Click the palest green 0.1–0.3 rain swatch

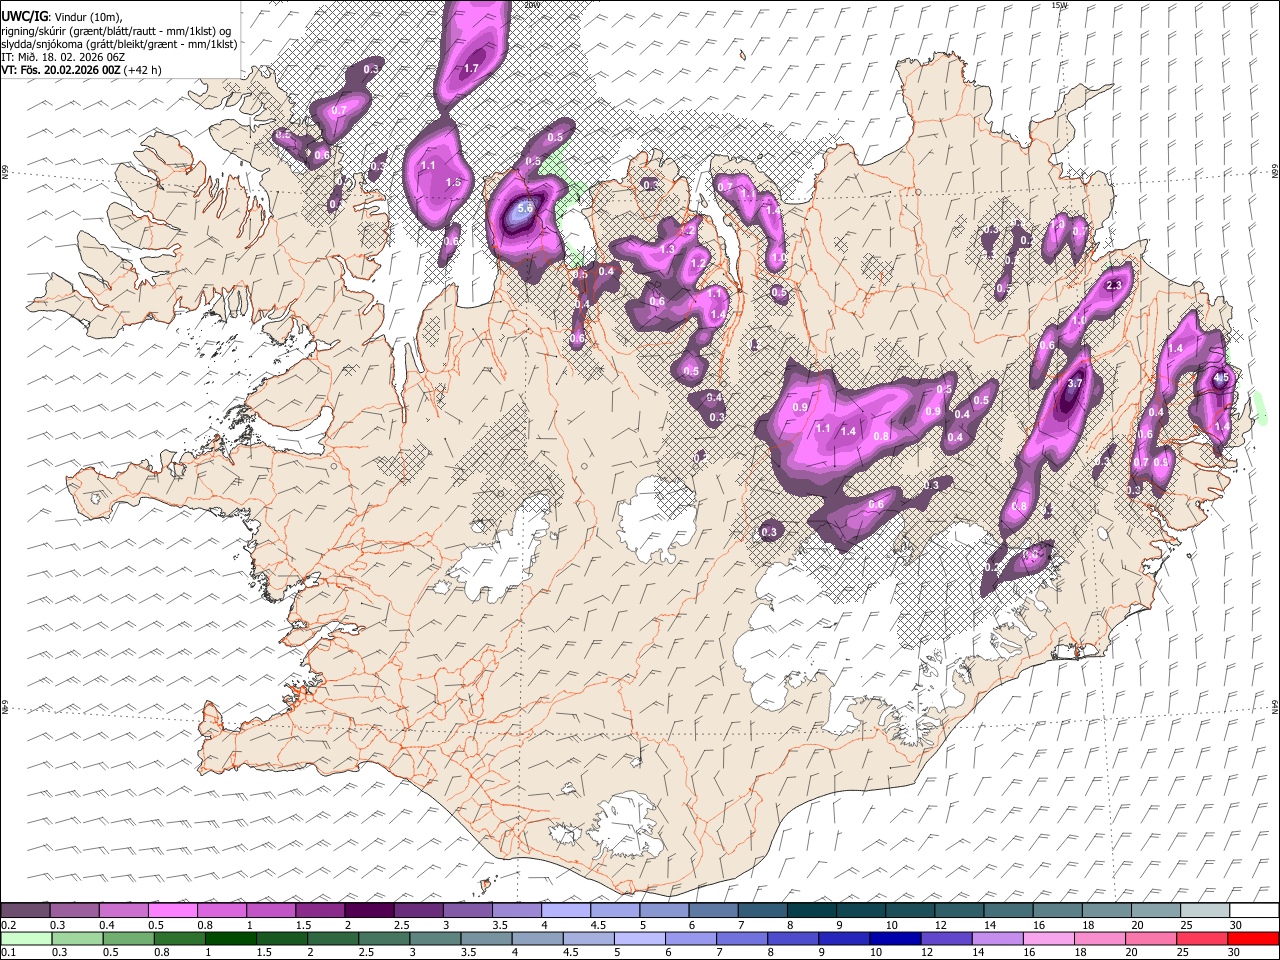click(x=27, y=938)
